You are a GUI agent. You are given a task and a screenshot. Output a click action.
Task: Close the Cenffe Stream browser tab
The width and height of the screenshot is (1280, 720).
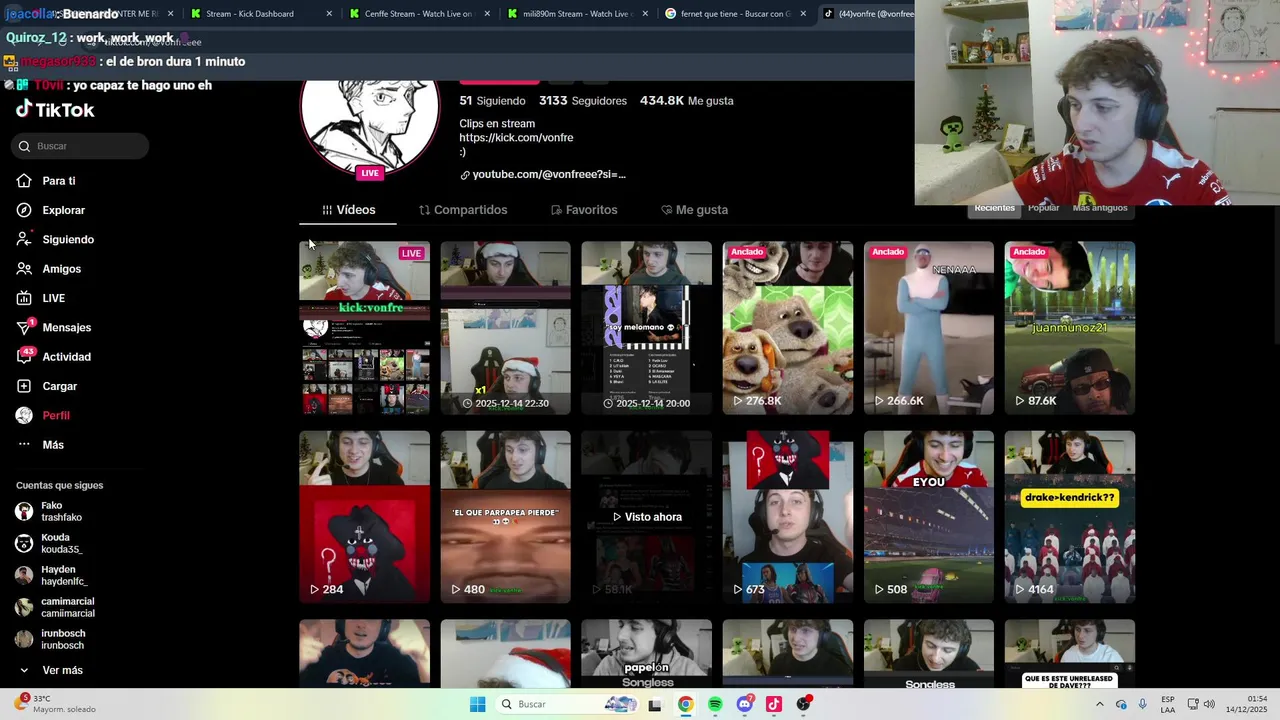click(x=487, y=14)
